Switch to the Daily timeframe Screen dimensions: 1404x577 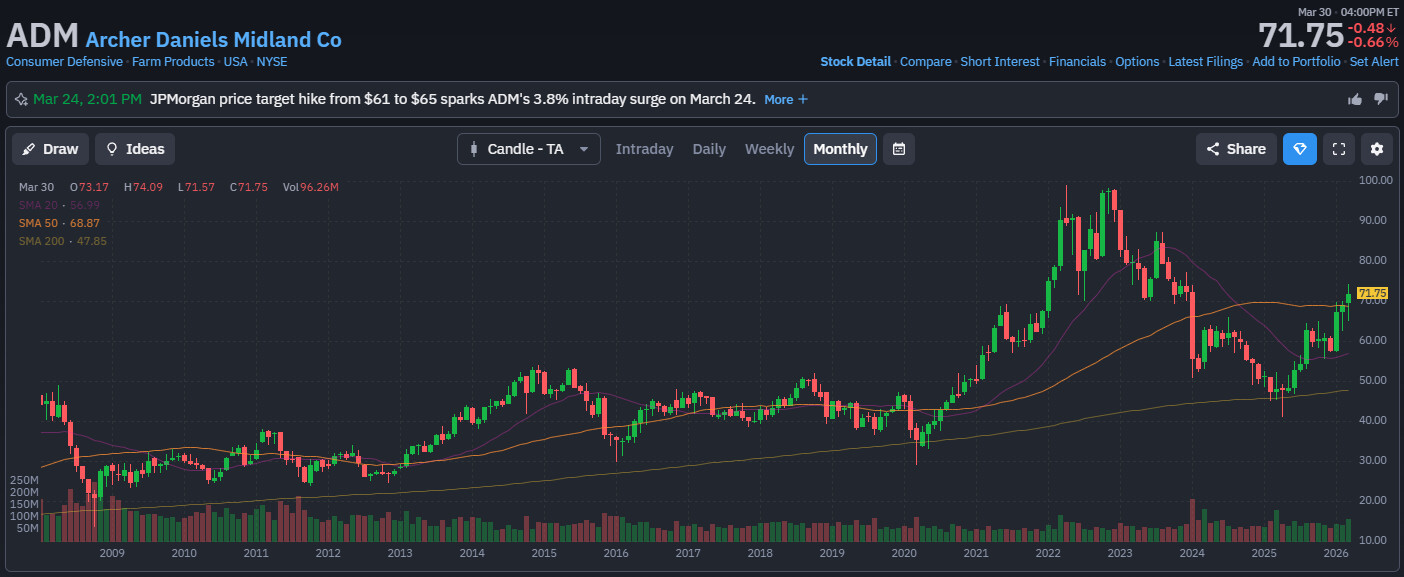709,149
